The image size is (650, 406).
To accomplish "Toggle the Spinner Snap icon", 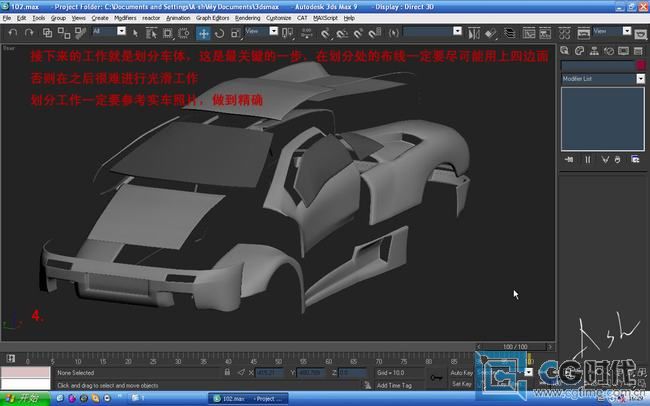I will pyautogui.click(x=375, y=33).
